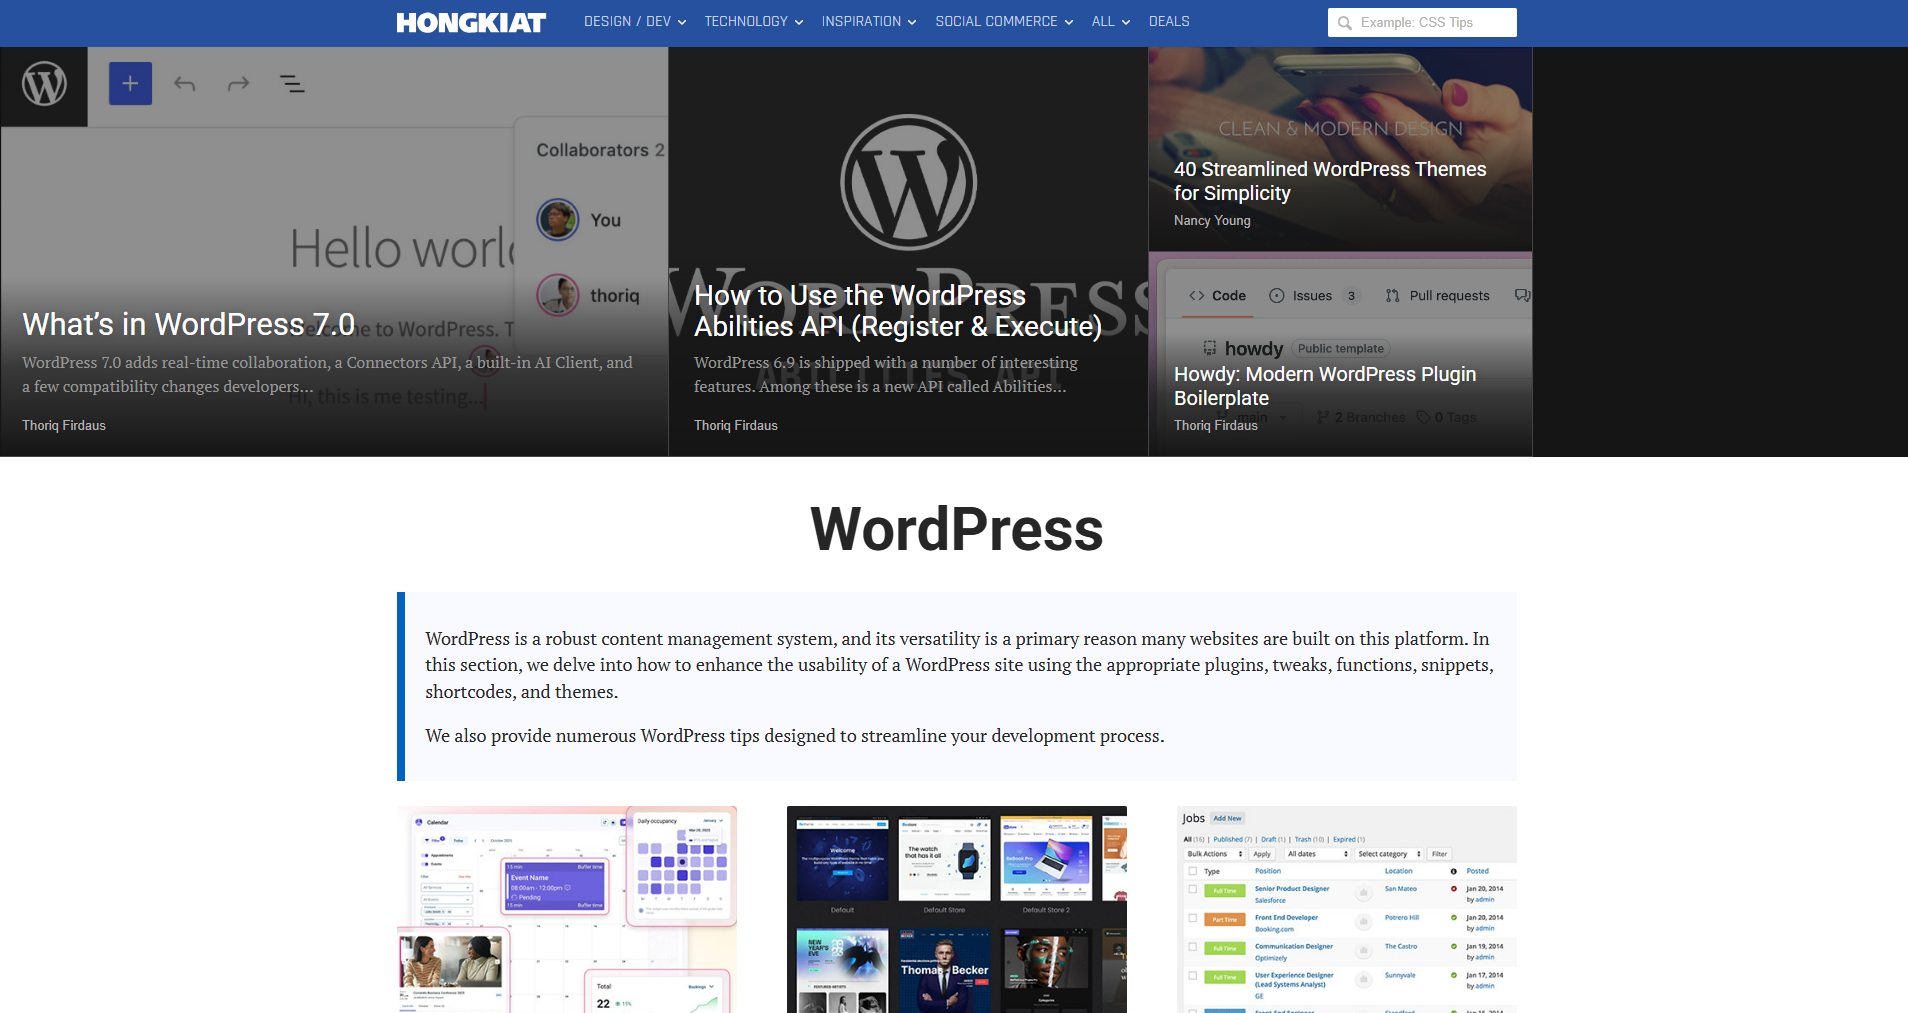Click the WordPress page heading

pos(957,529)
